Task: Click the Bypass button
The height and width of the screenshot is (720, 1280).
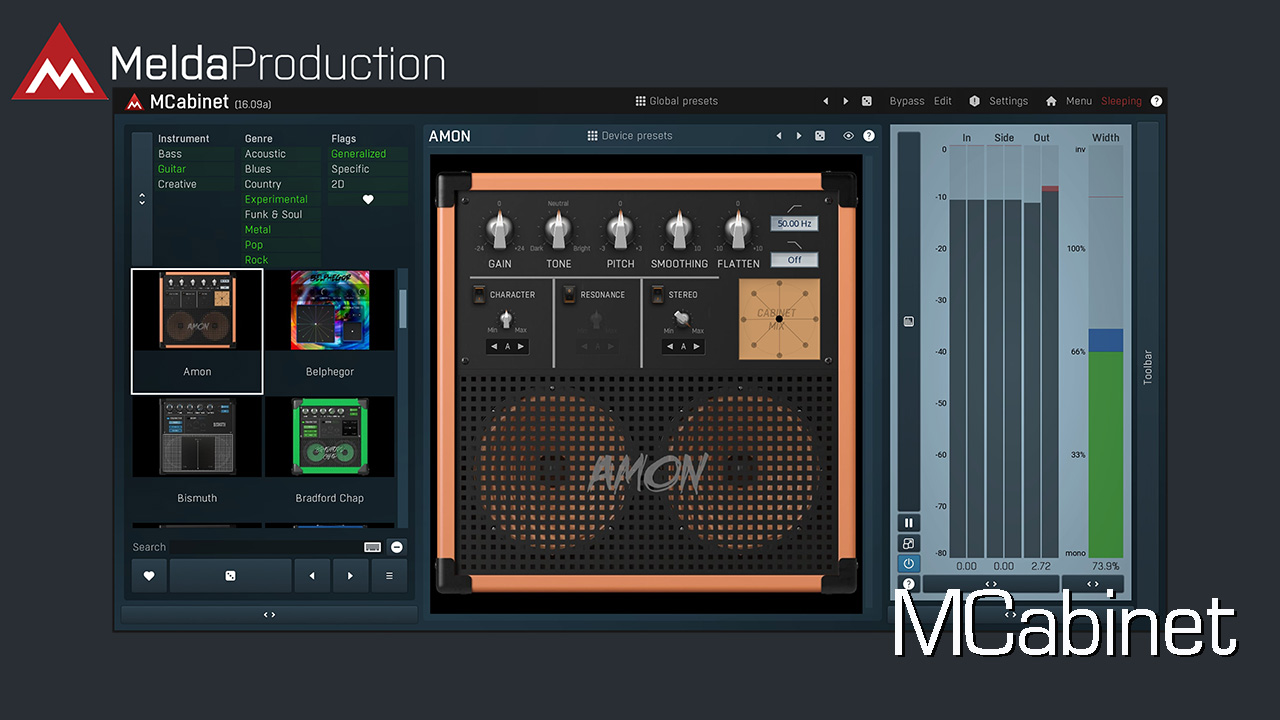Action: point(906,101)
